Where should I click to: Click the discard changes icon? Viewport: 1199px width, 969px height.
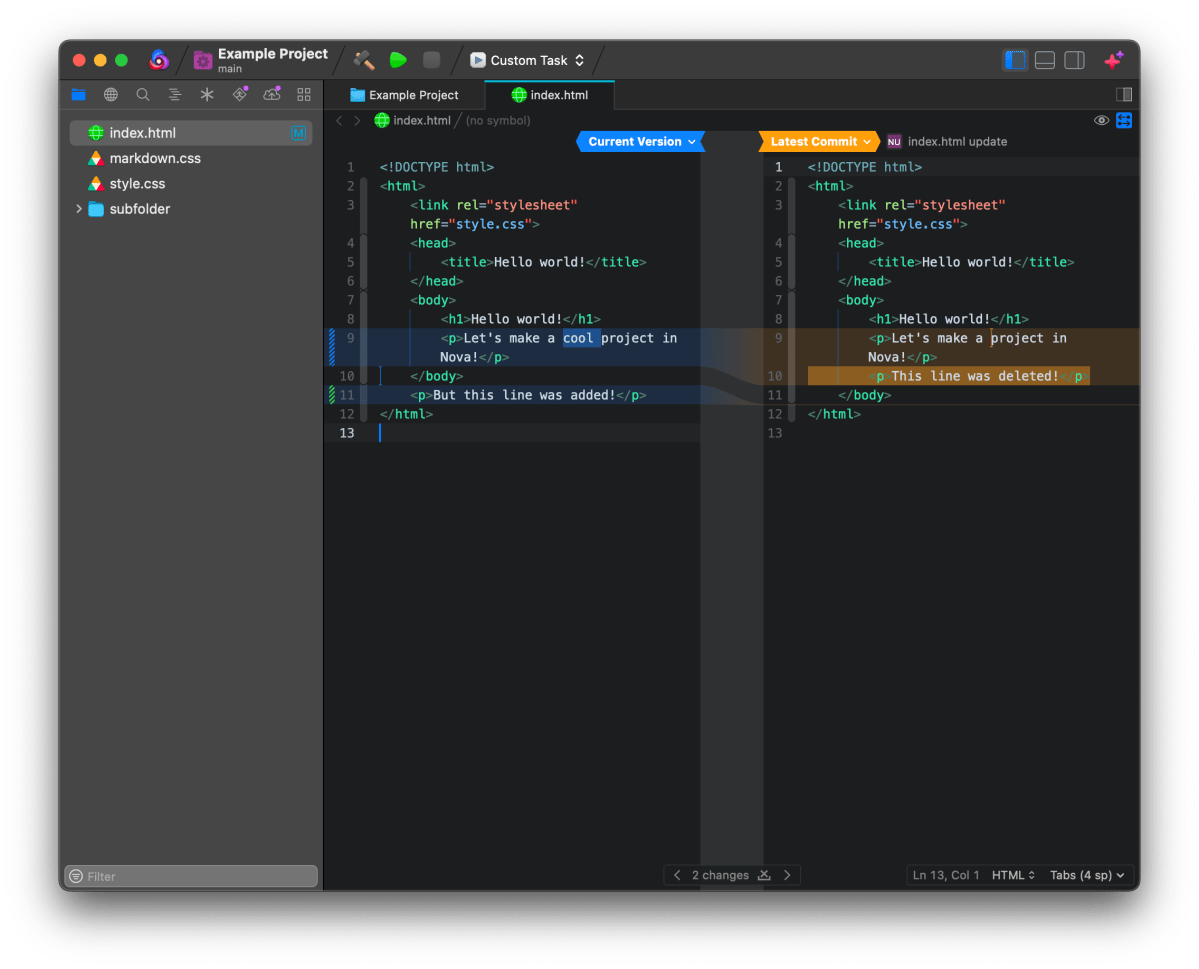click(x=764, y=875)
